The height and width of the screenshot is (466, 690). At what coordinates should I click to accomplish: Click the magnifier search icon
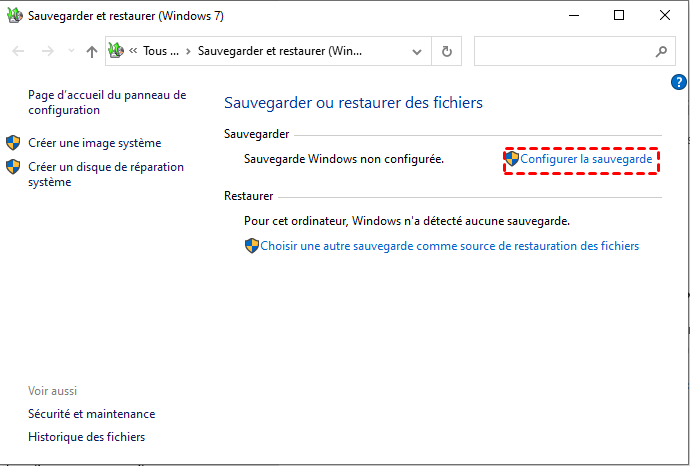(661, 51)
